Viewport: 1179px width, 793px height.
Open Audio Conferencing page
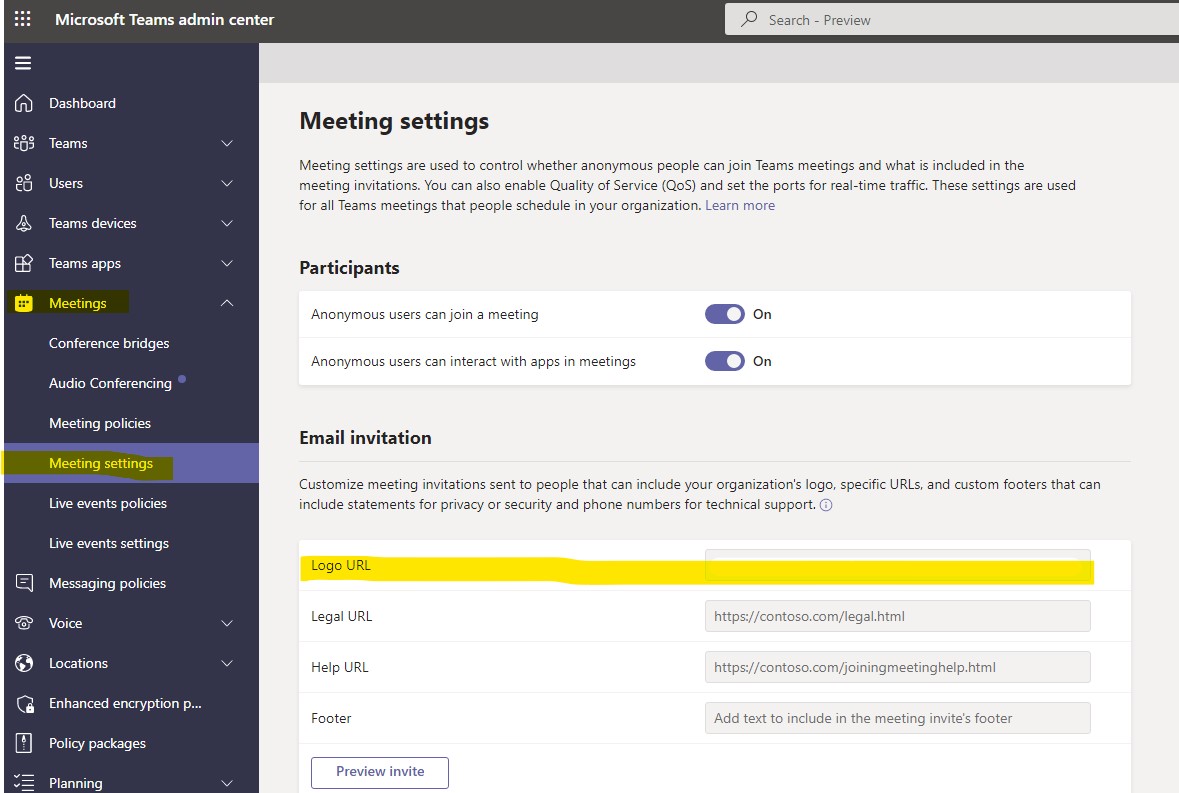tap(111, 383)
